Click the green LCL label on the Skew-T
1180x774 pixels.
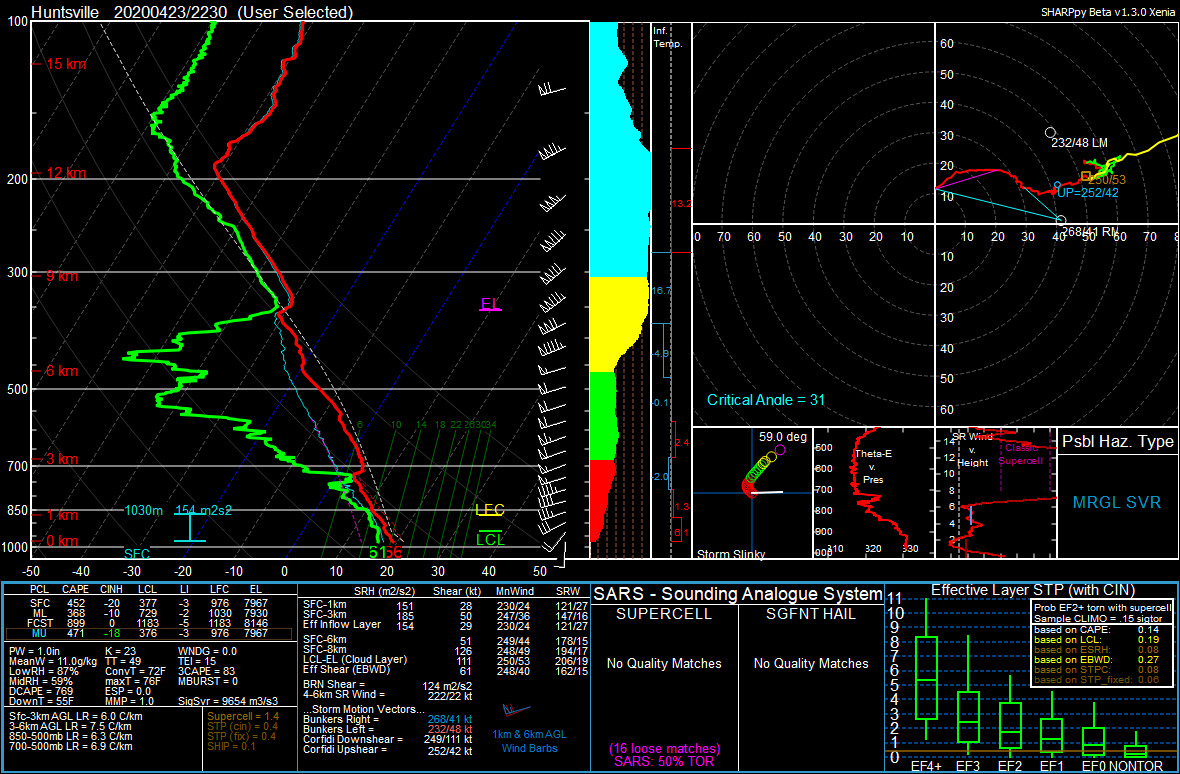(x=490, y=539)
